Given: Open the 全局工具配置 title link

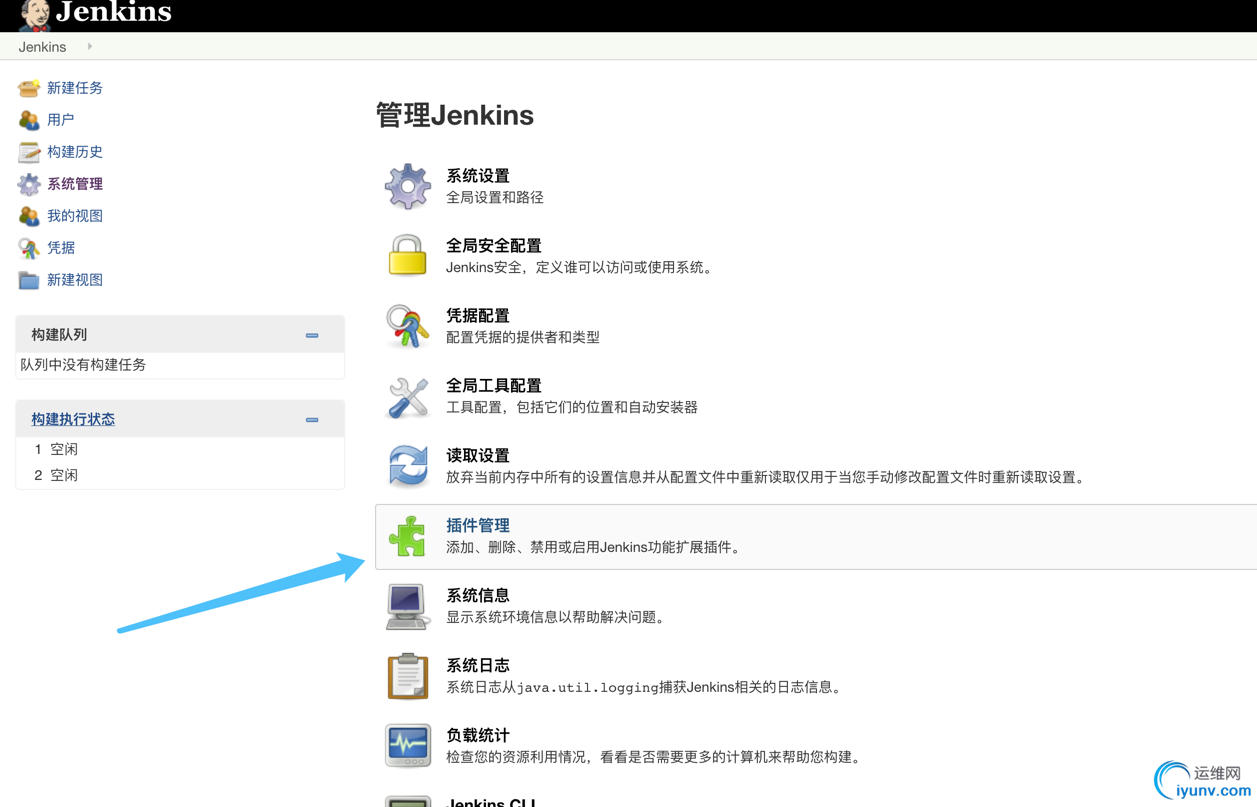Looking at the screenshot, I should pos(494,386).
